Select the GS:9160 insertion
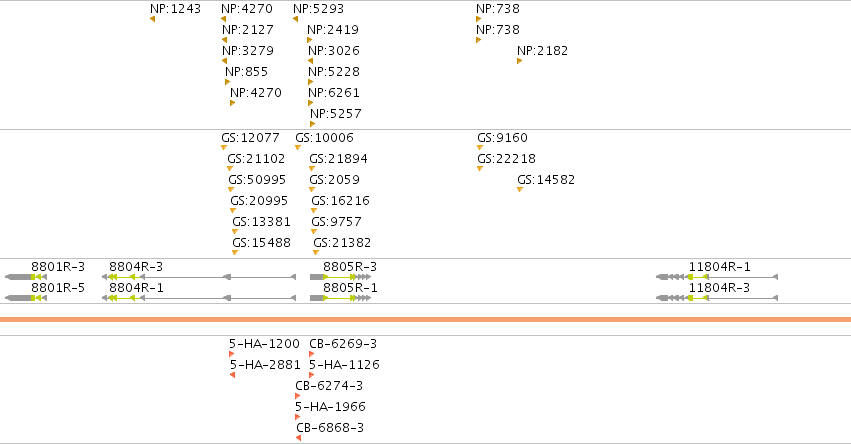The height and width of the screenshot is (444, 851). coord(480,148)
